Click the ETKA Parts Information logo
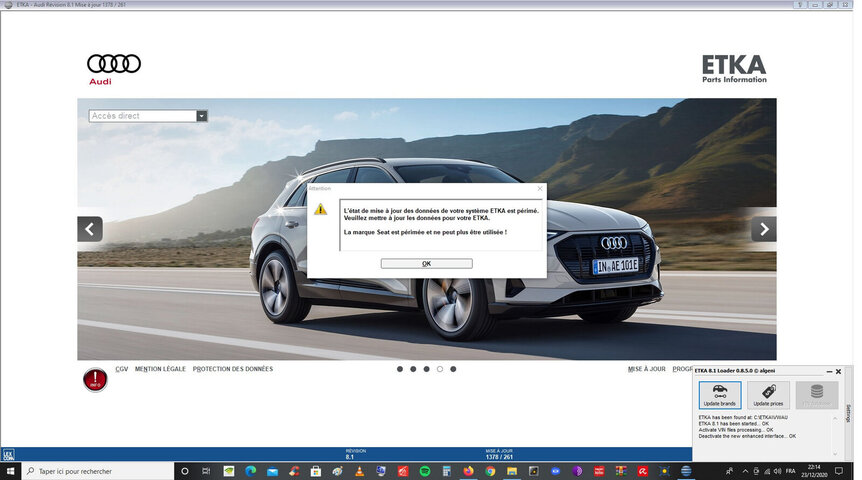Image resolution: width=862 pixels, height=480 pixels. coord(734,69)
